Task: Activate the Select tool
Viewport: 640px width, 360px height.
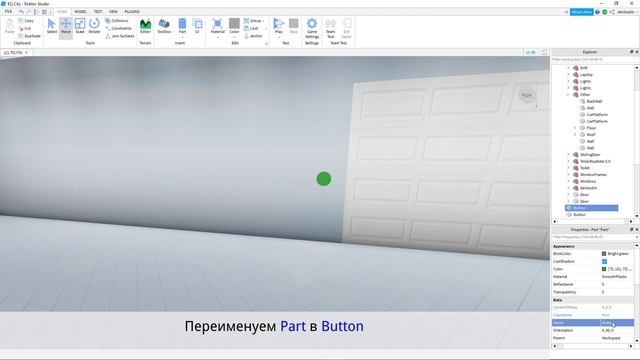Action: pyautogui.click(x=52, y=27)
